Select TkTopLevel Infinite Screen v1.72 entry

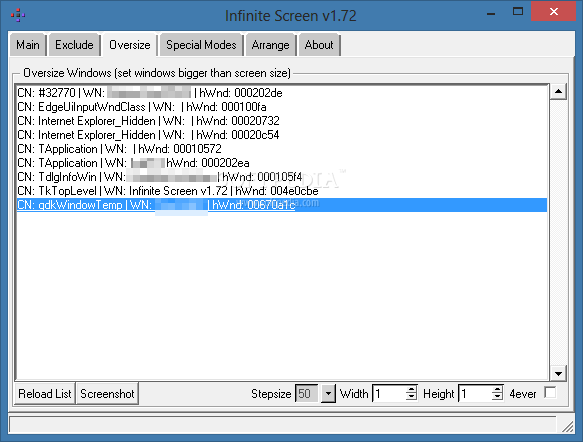click(282, 191)
